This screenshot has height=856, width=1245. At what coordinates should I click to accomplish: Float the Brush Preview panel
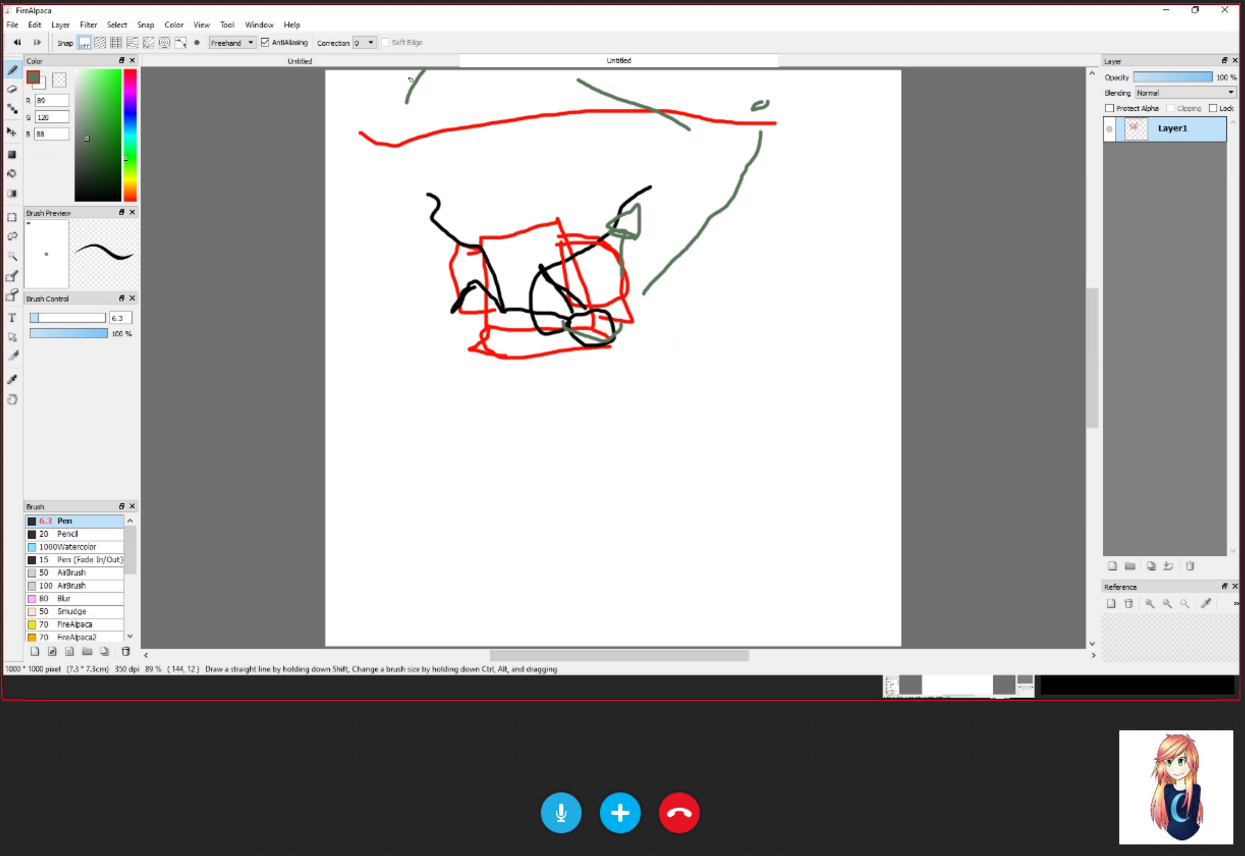(x=122, y=213)
